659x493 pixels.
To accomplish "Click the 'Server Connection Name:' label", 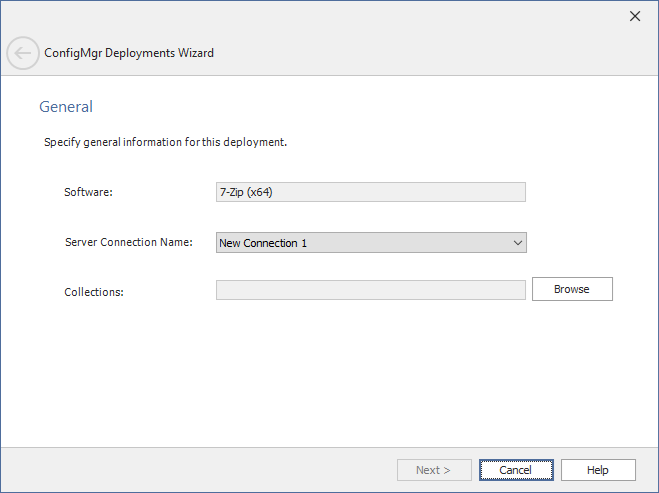I will click(128, 243).
